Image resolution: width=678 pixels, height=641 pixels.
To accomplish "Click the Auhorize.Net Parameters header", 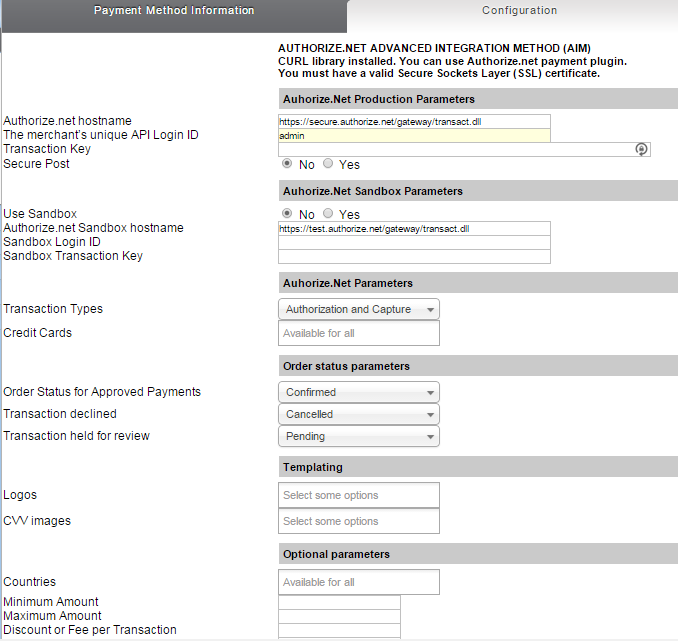I will [x=478, y=283].
